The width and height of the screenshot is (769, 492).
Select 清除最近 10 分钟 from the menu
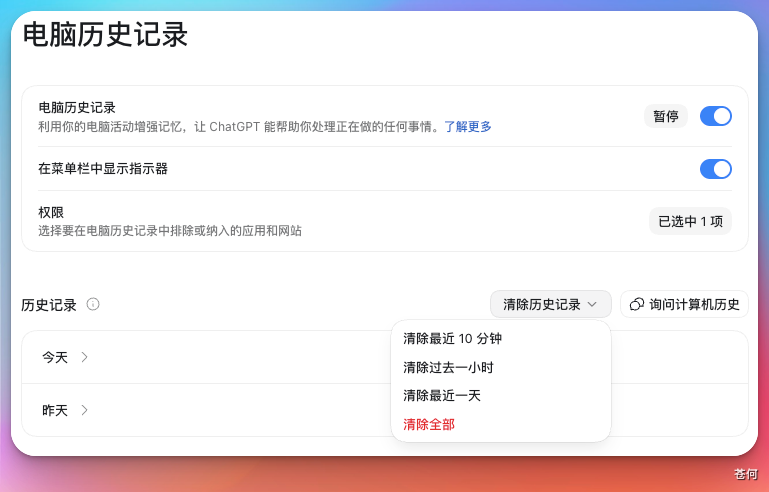click(501, 338)
